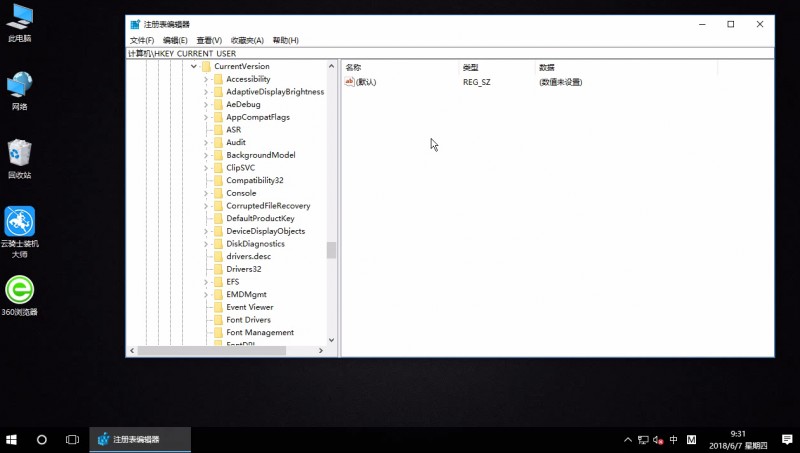This screenshot has height=453, width=800.
Task: Select the (默认) value entry icon
Action: click(349, 82)
